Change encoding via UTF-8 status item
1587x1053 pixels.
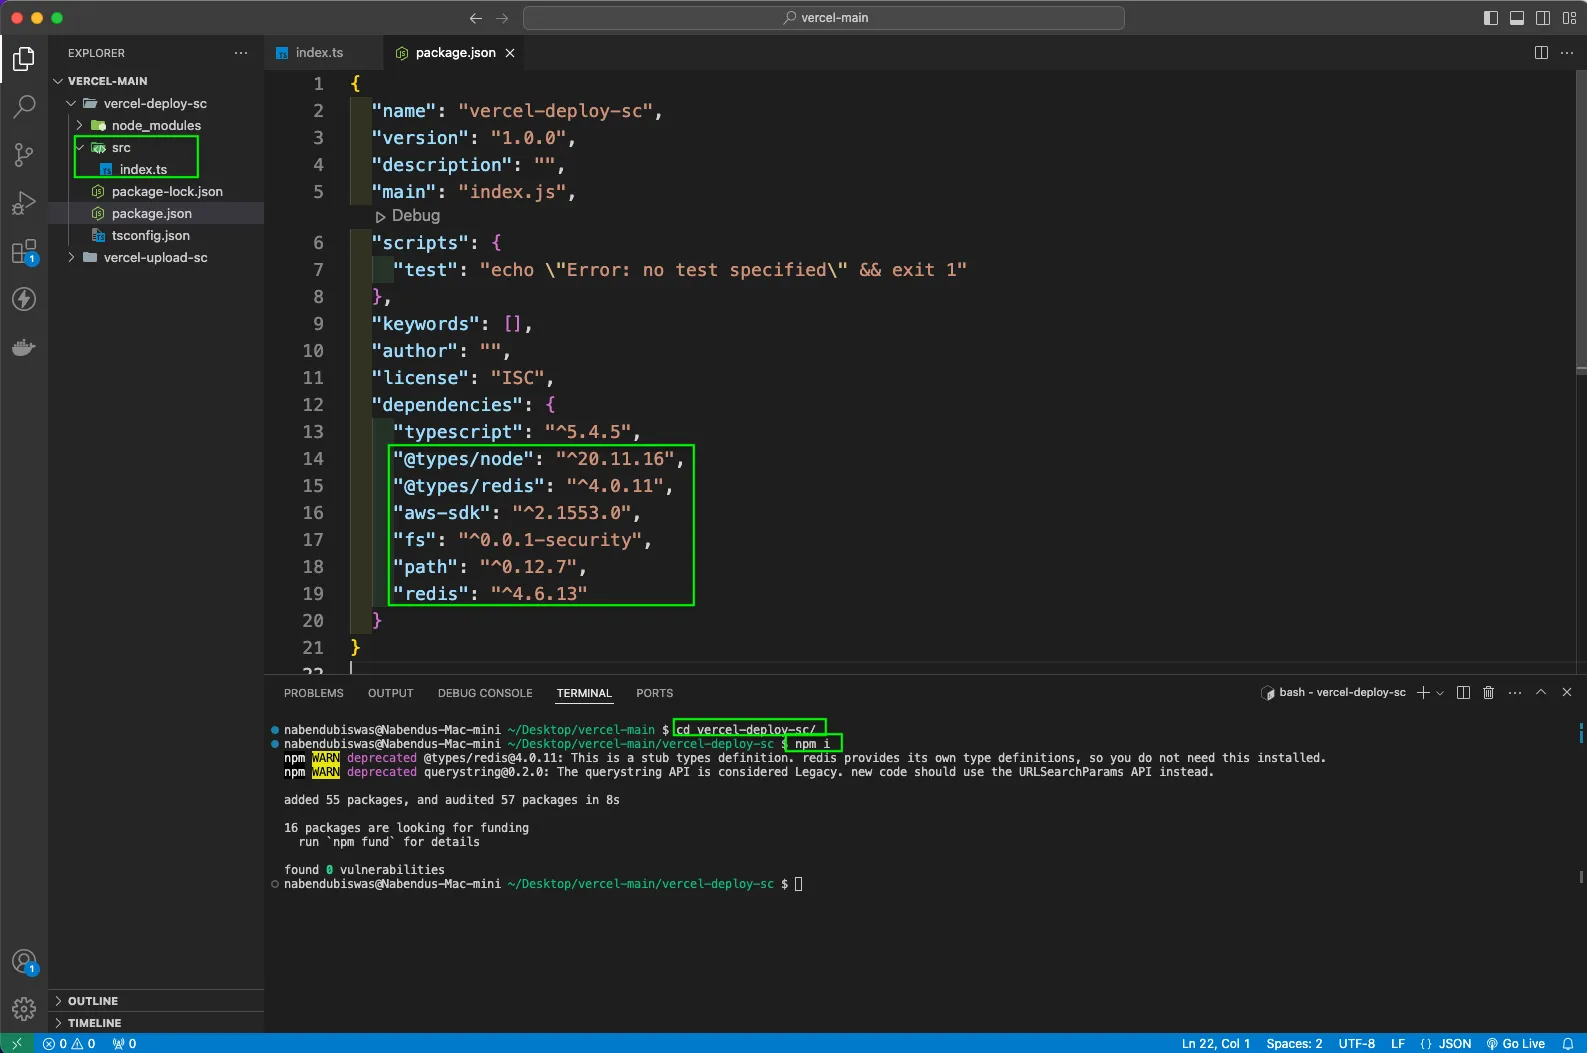pyautogui.click(x=1357, y=1043)
